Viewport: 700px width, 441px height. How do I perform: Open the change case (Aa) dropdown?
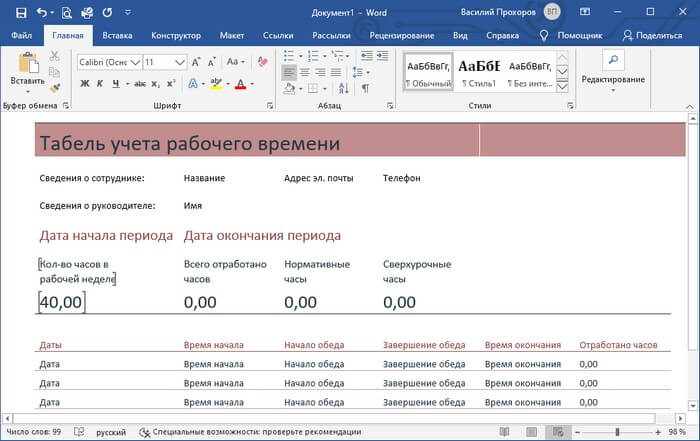[236, 62]
